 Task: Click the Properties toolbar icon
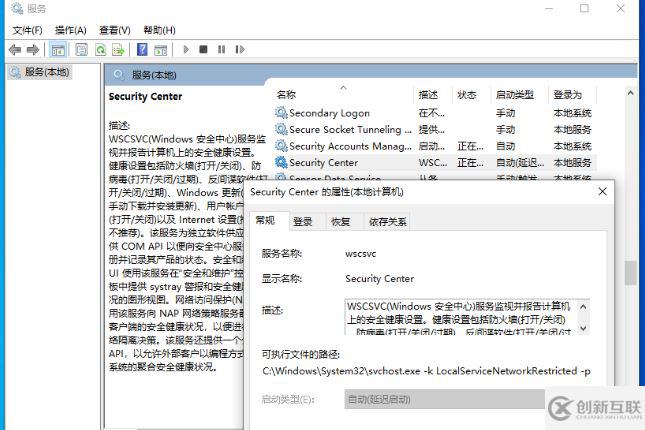[x=81, y=50]
